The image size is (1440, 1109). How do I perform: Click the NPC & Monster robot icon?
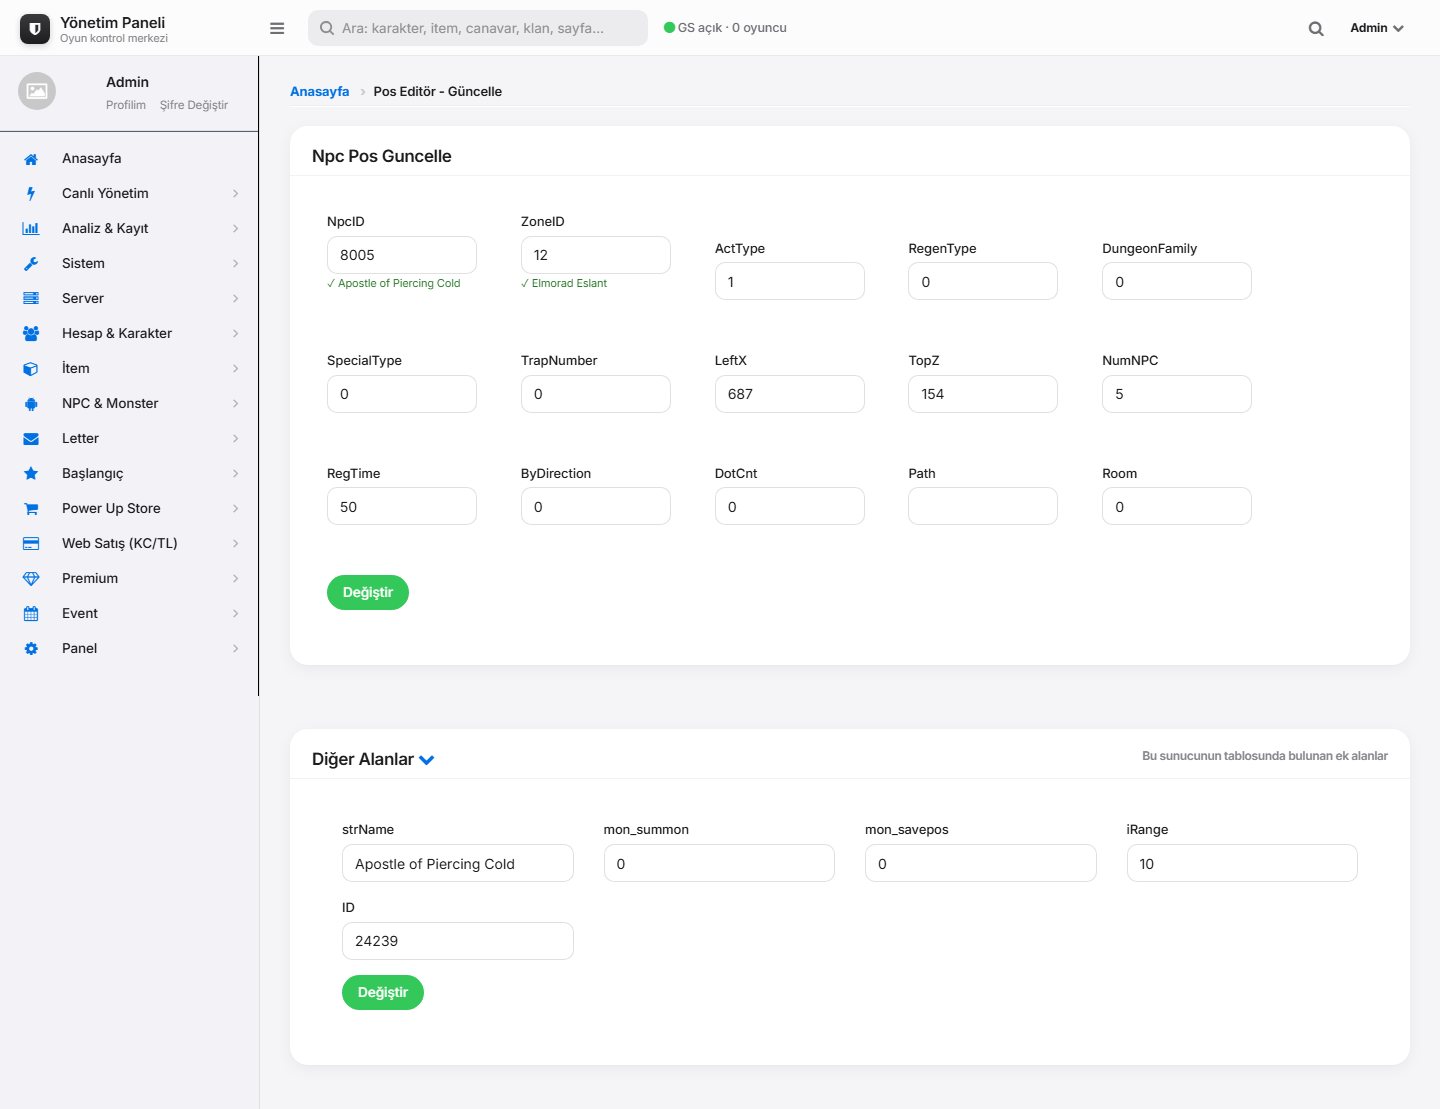(x=31, y=404)
